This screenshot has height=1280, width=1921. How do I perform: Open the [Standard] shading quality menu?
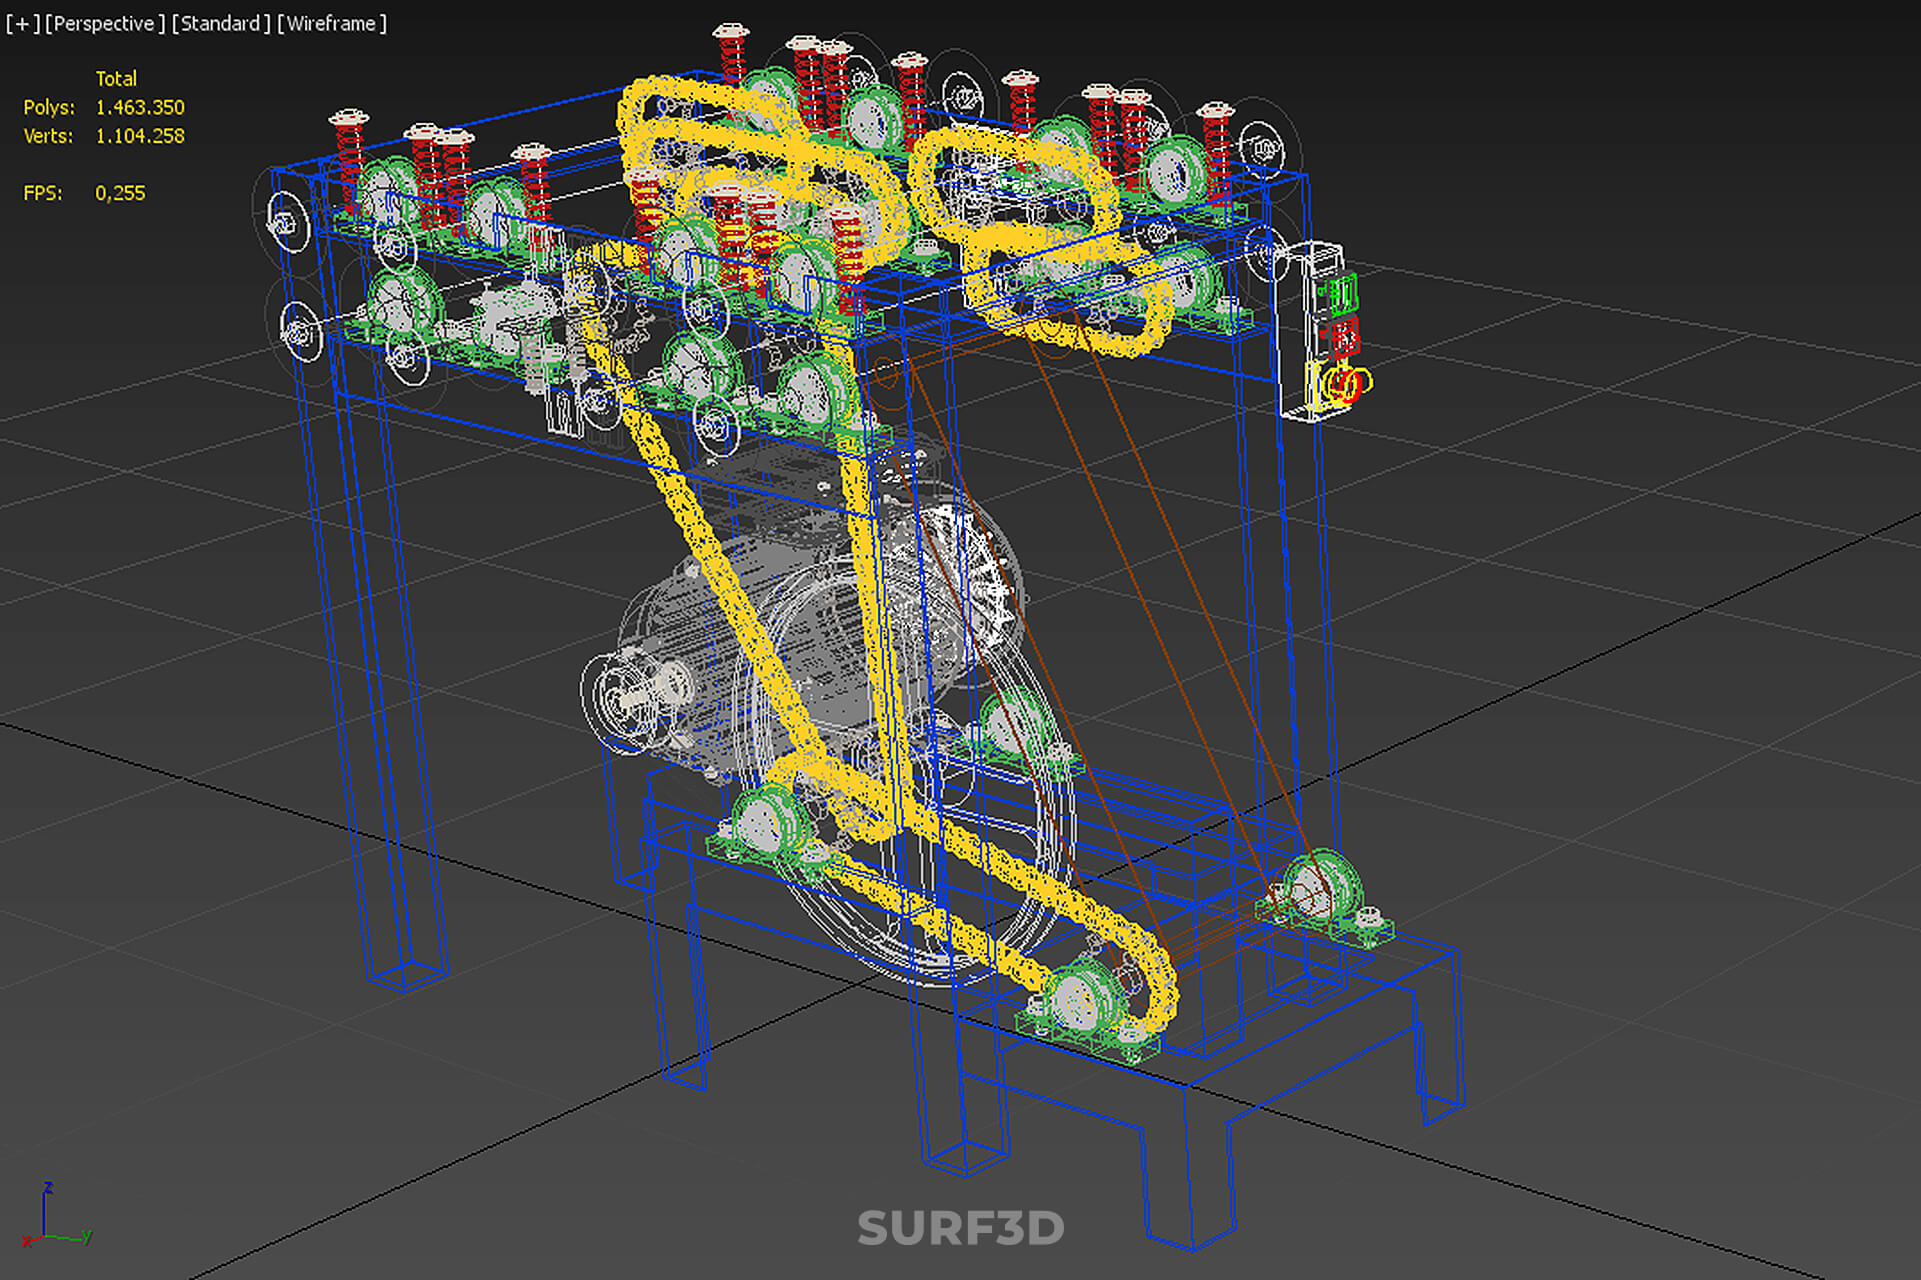pyautogui.click(x=221, y=23)
